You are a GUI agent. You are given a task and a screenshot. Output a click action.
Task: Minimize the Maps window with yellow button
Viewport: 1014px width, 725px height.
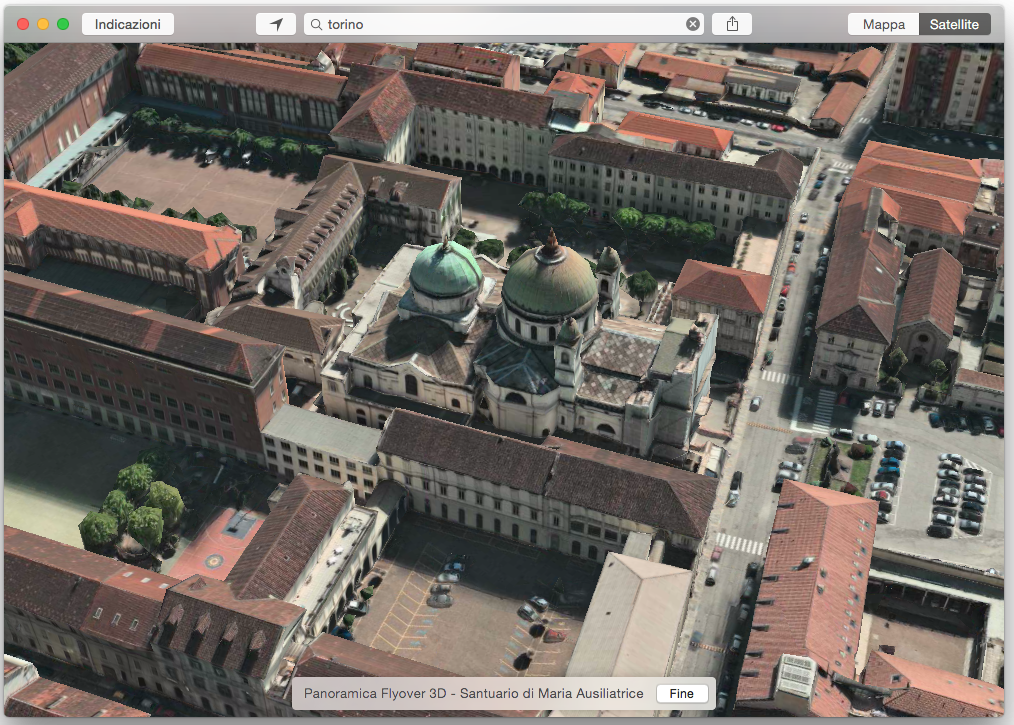(43, 24)
